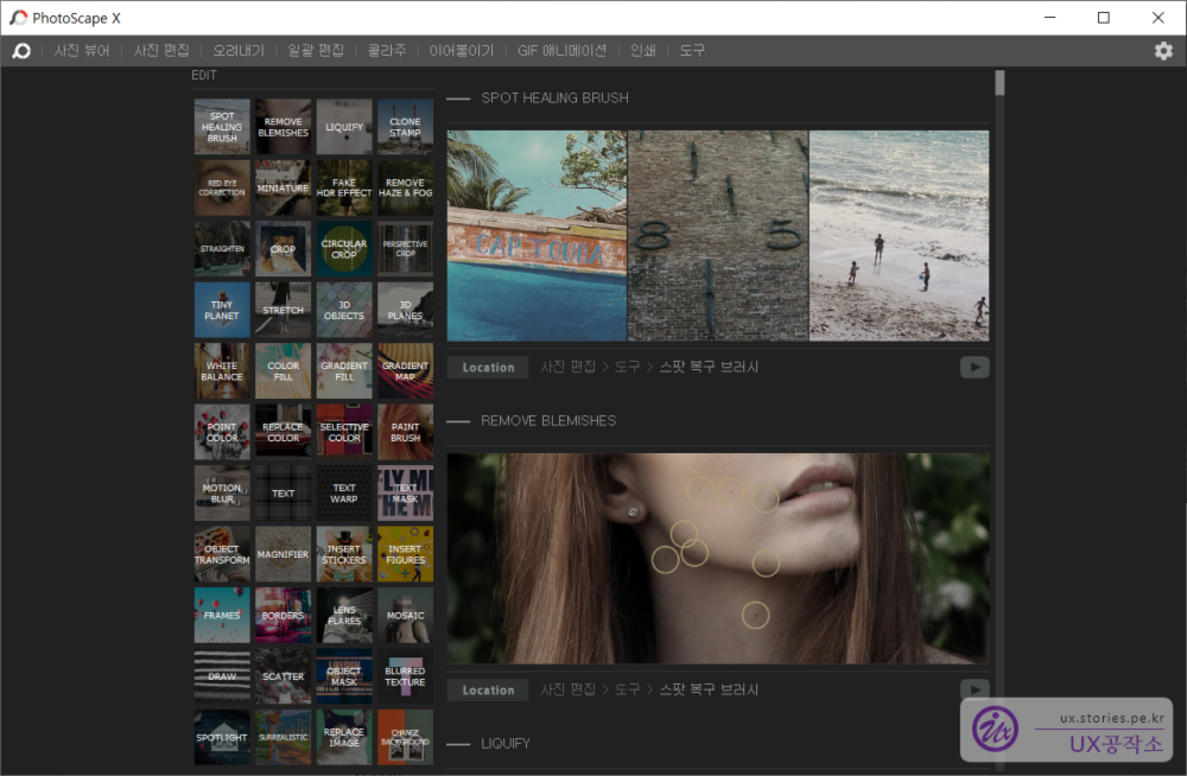Open the Clone Stamp tool tile
This screenshot has height=776, width=1187.
405,127
